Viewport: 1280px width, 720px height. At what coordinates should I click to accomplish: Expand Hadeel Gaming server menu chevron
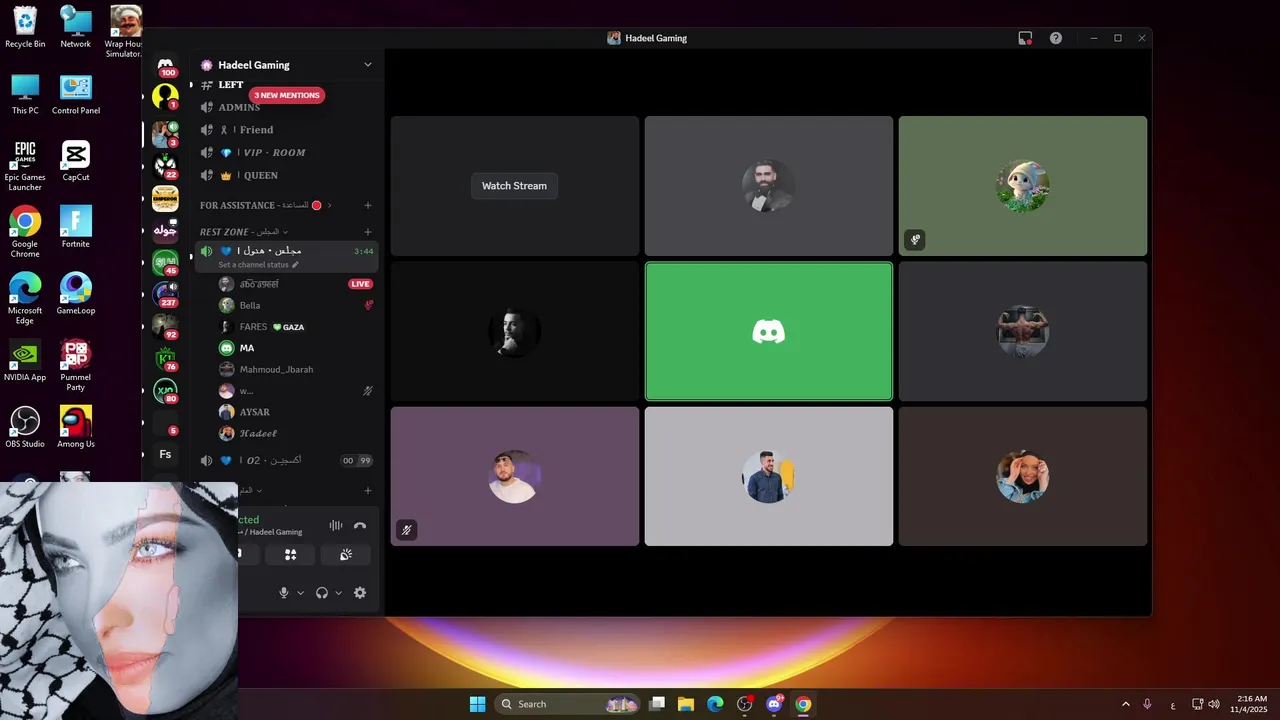pyautogui.click(x=367, y=65)
